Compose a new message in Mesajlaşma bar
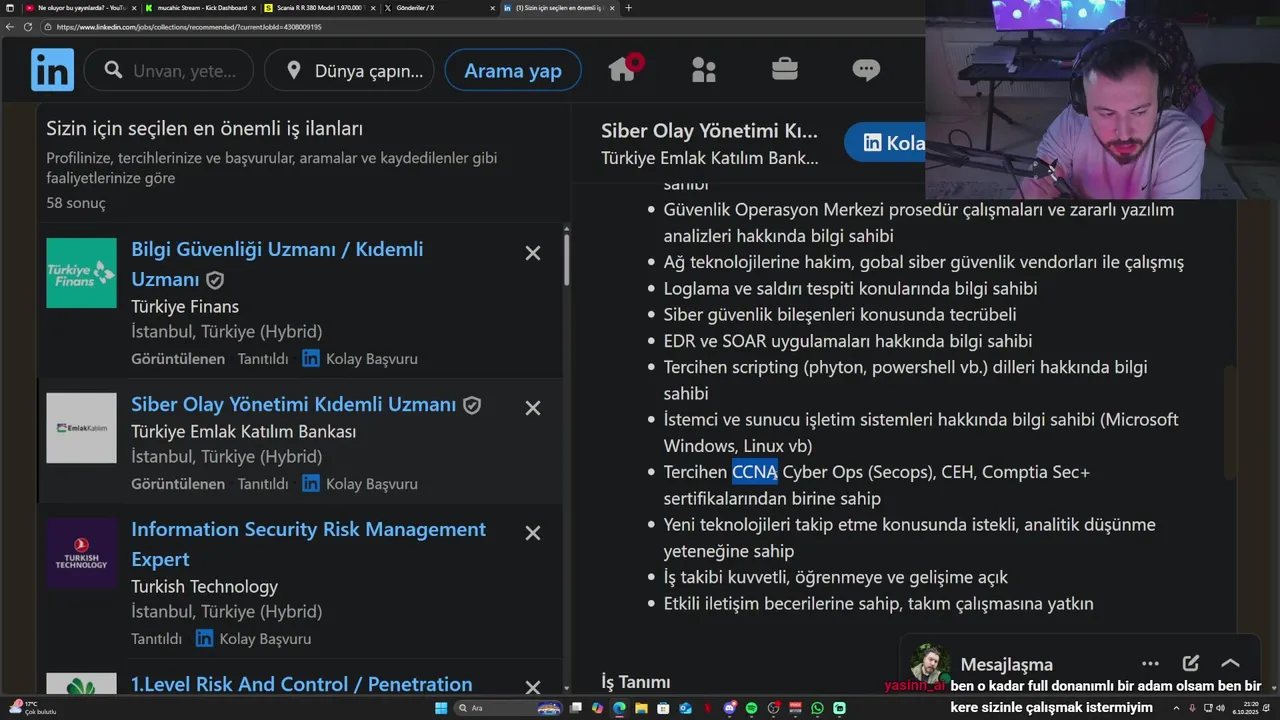 tap(1190, 663)
